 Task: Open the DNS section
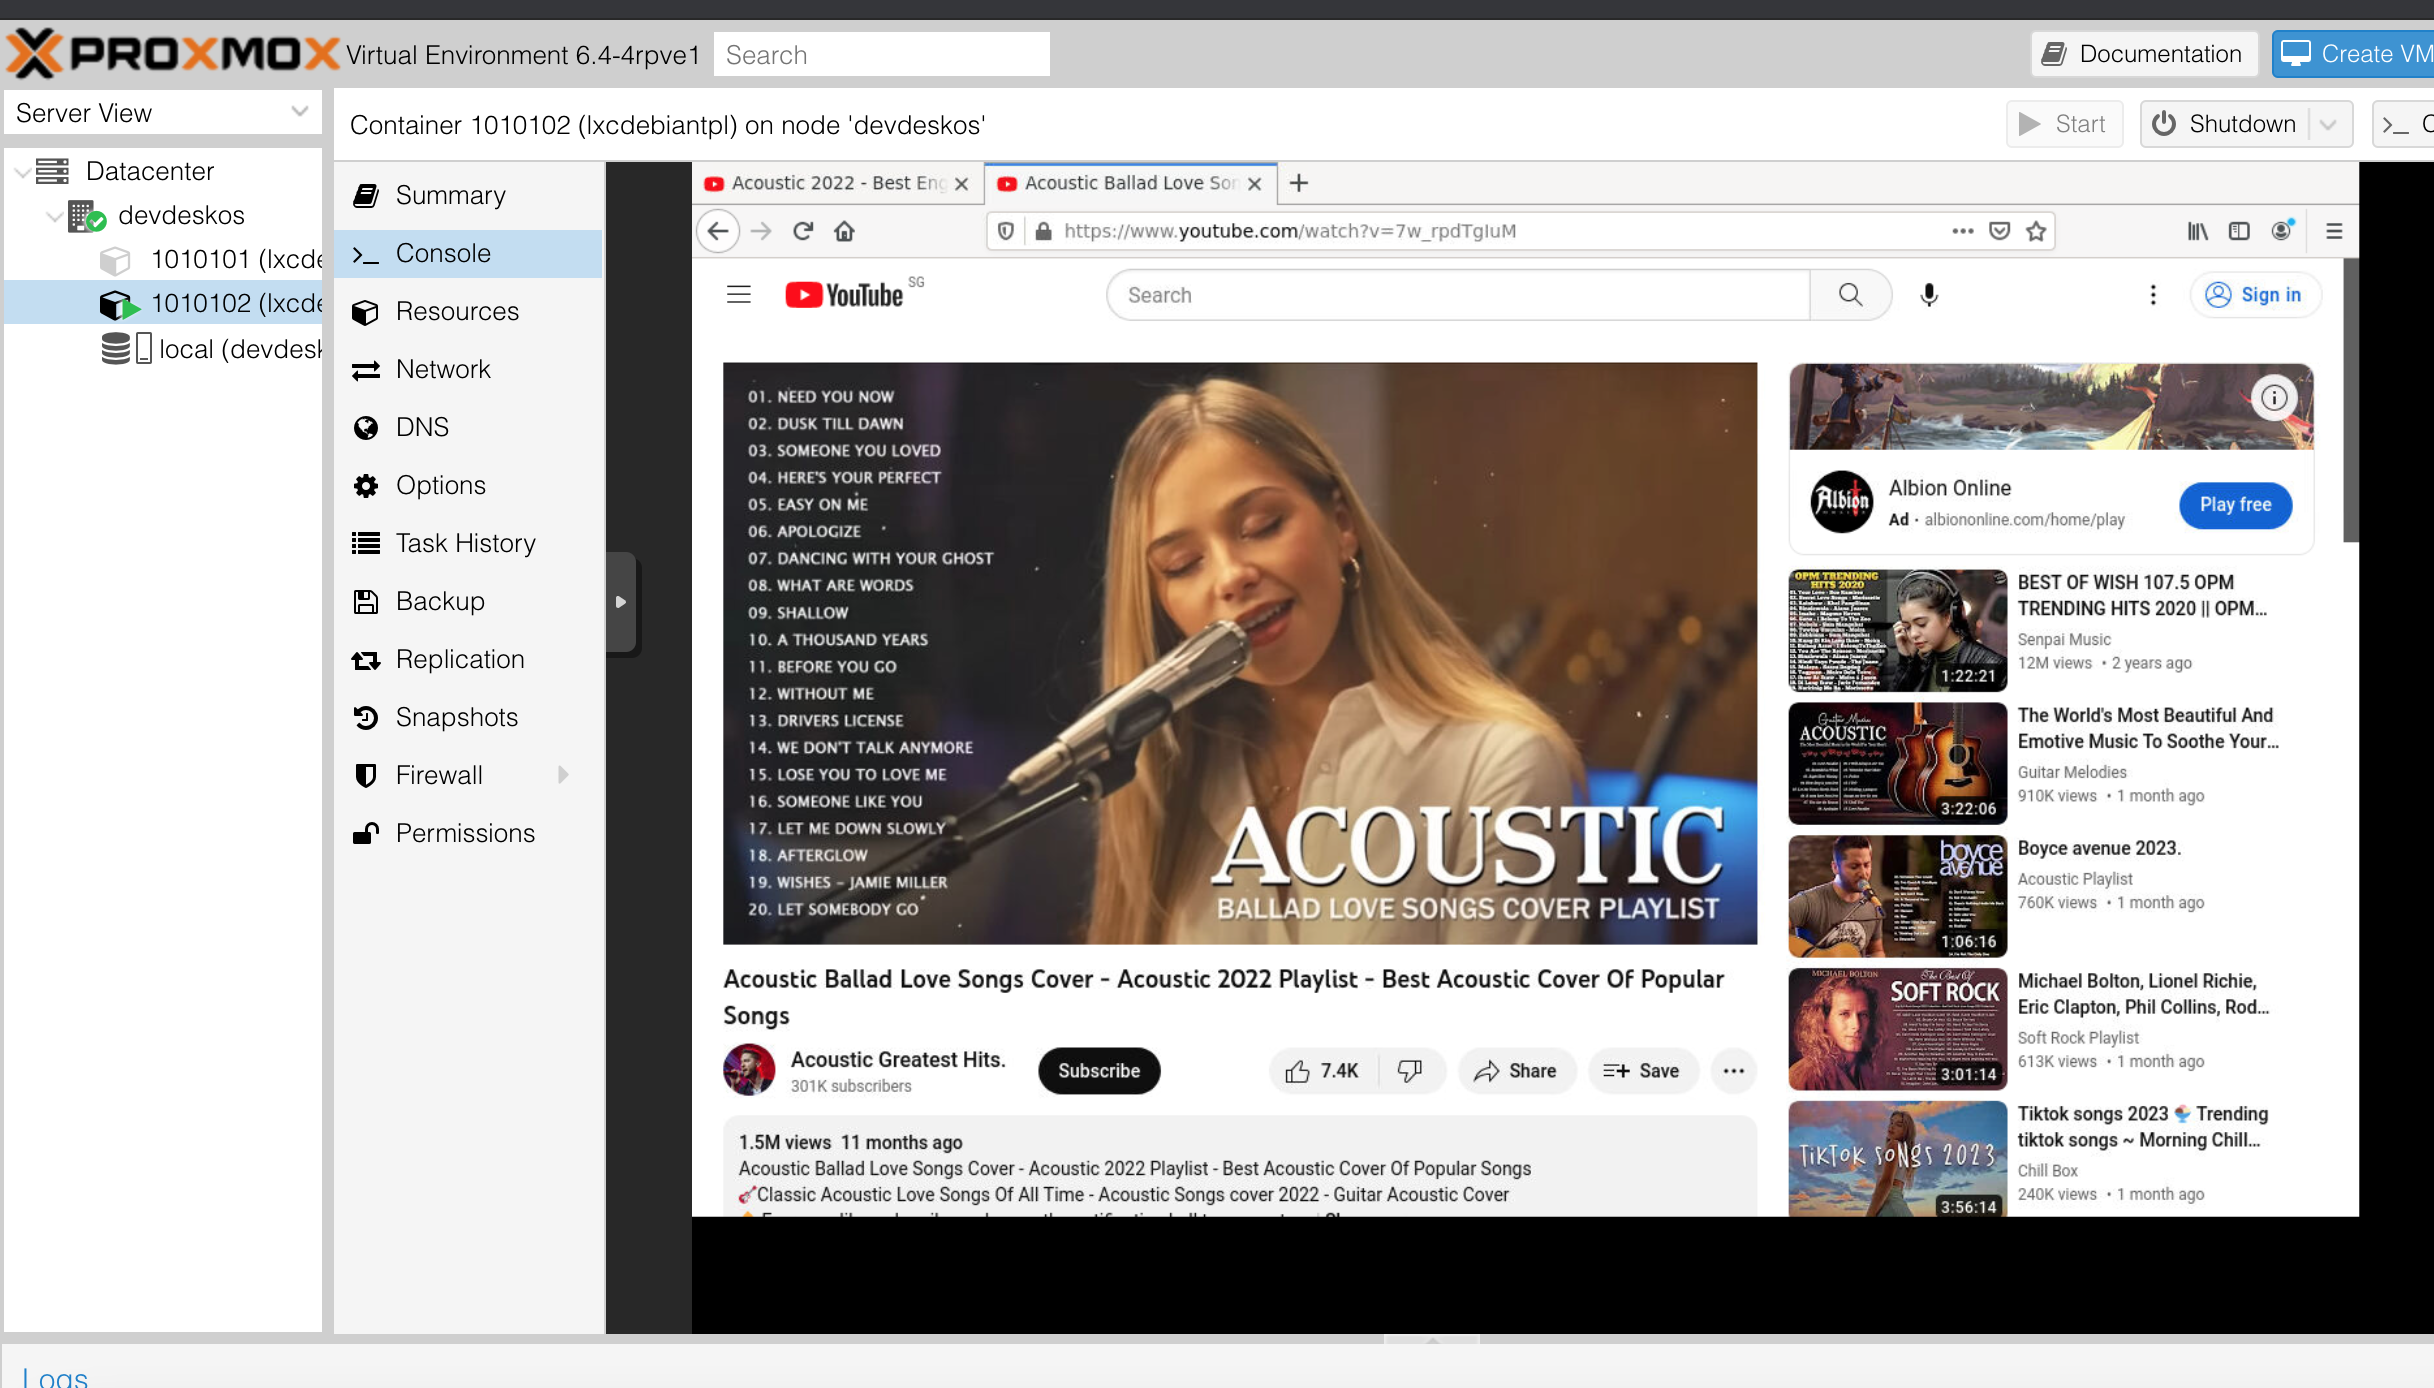468,427
